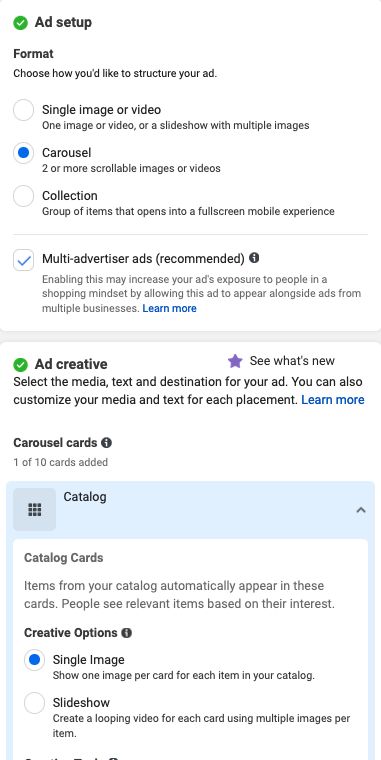This screenshot has width=381, height=760.
Task: Open Learn more about multi-advertiser ads
Action: pyautogui.click(x=169, y=309)
